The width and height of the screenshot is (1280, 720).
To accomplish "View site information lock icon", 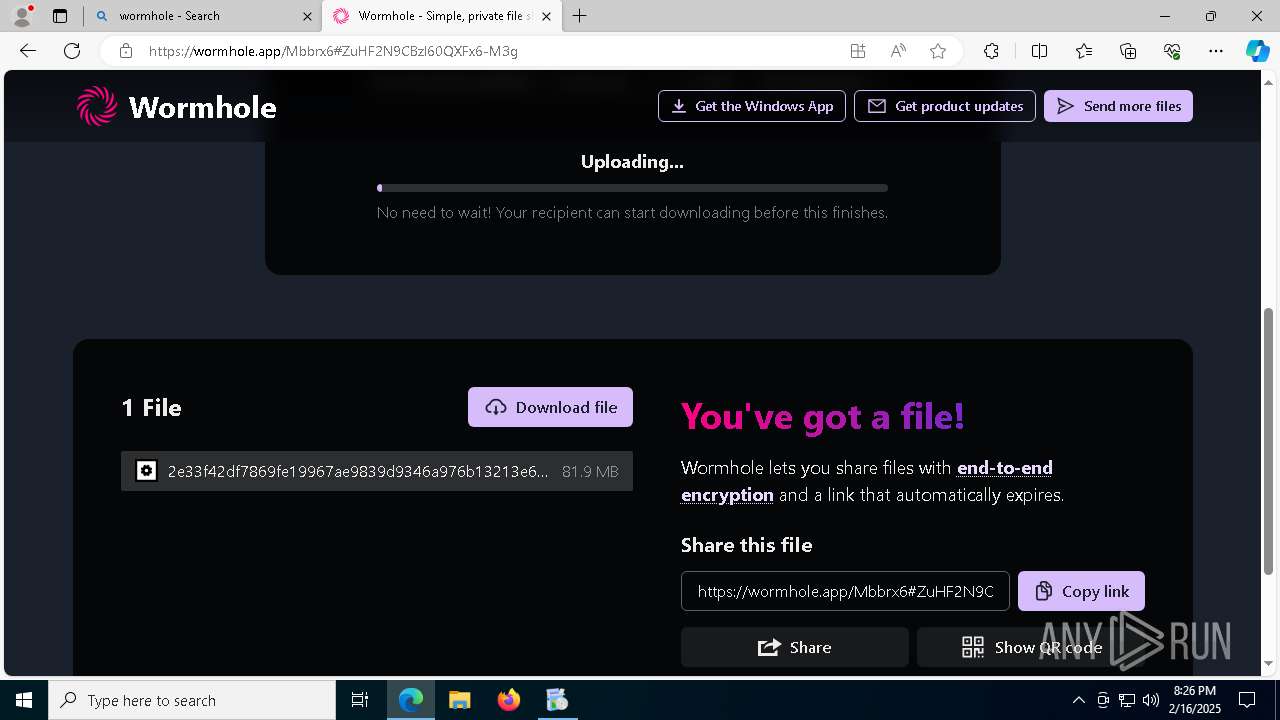I will pos(126,51).
